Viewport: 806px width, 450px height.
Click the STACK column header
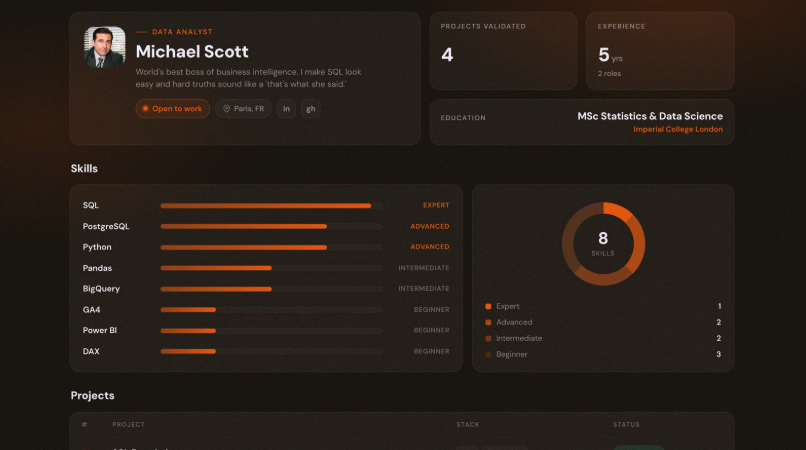click(468, 424)
